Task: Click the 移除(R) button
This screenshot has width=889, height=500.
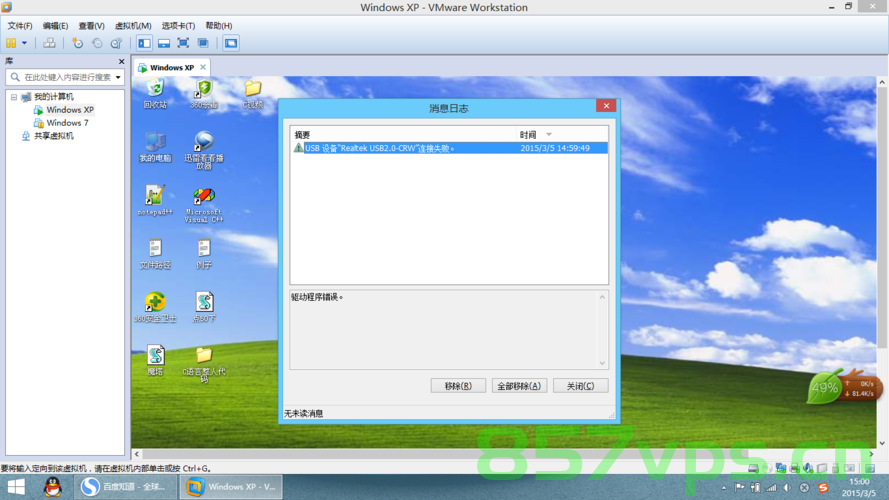Action: [x=458, y=385]
